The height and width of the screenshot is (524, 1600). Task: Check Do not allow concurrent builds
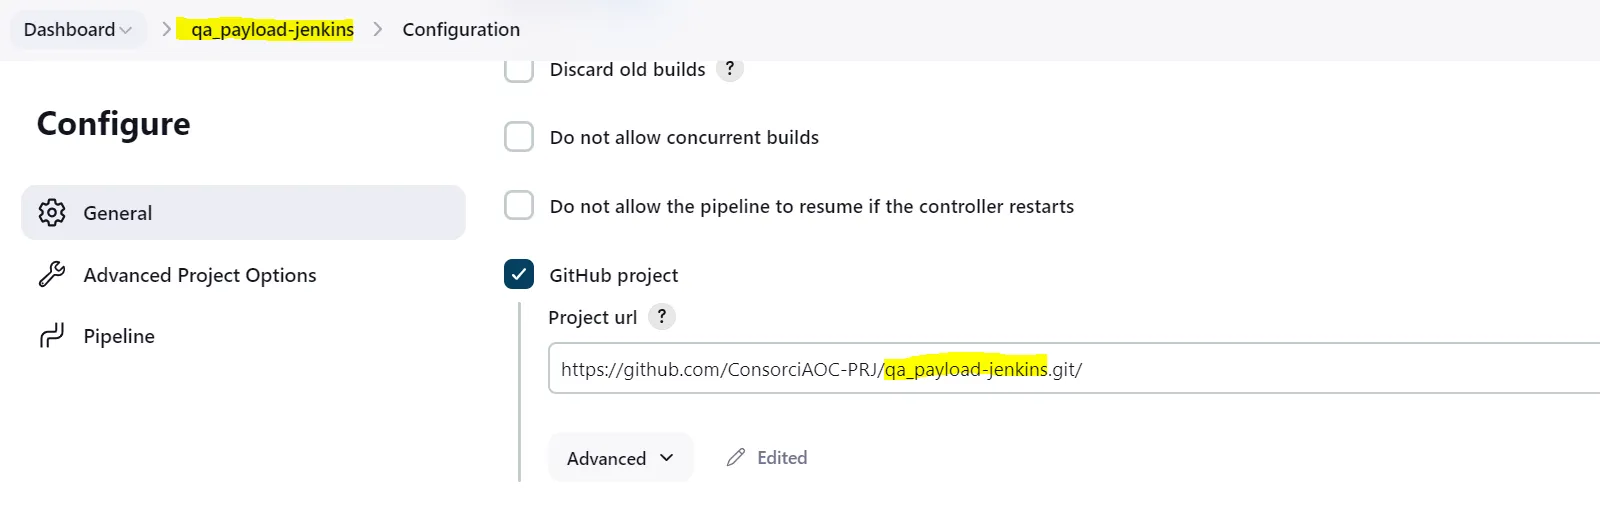coord(519,137)
